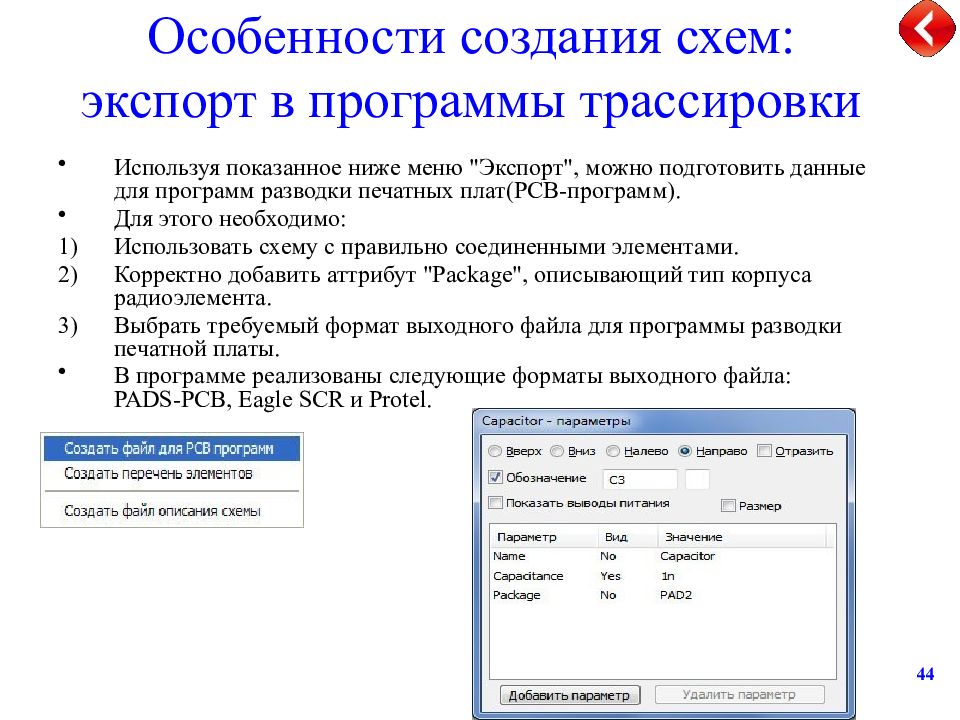The width and height of the screenshot is (960, 720).
Task: Select the 'Name' parameter row
Action: click(x=662, y=556)
